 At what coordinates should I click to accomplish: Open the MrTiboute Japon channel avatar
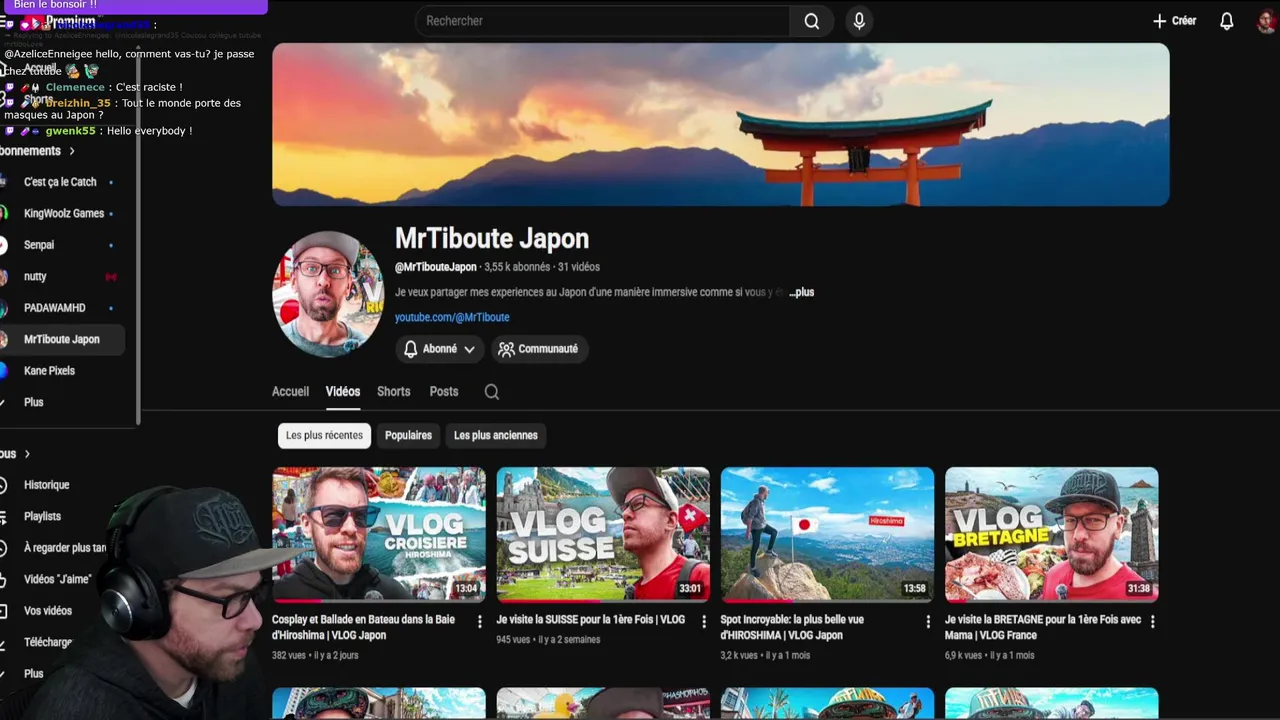tap(328, 294)
